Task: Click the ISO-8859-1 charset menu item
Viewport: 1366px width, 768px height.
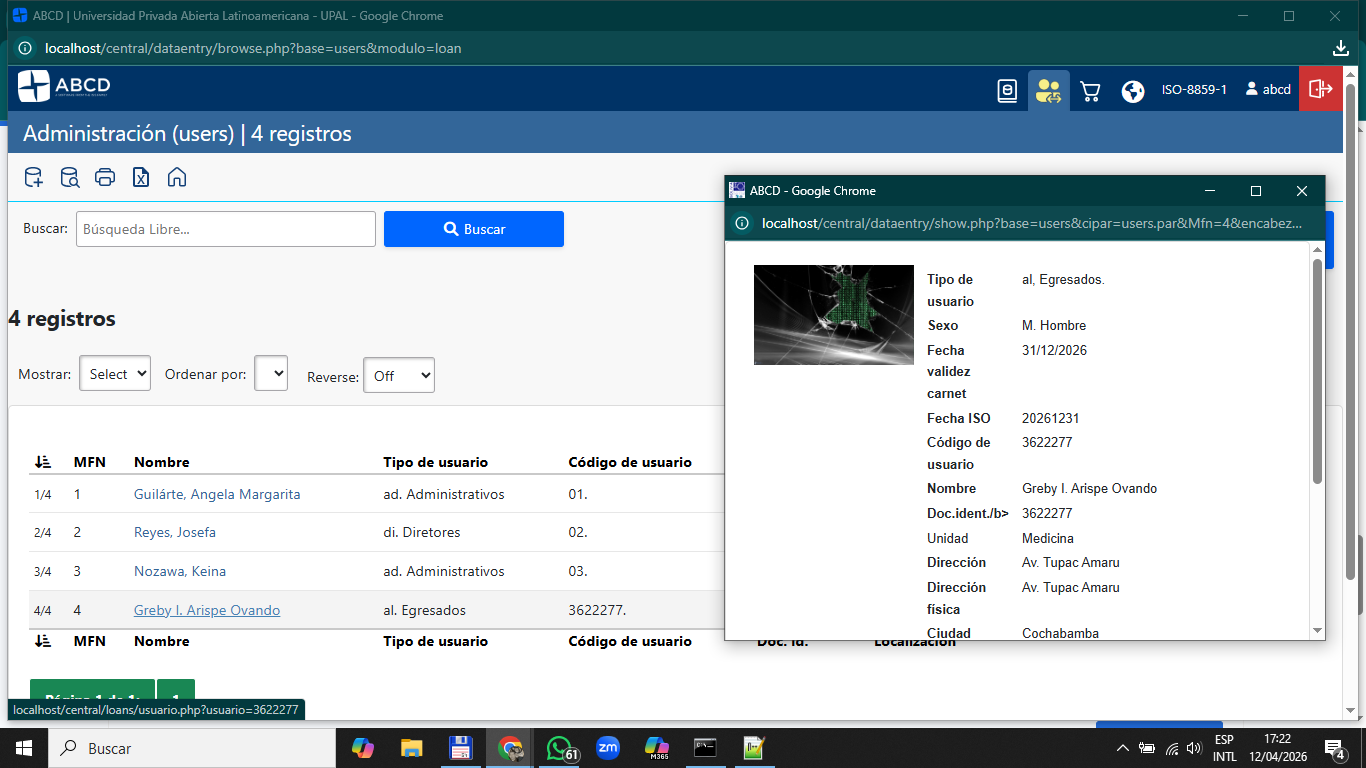Action: click(1193, 90)
